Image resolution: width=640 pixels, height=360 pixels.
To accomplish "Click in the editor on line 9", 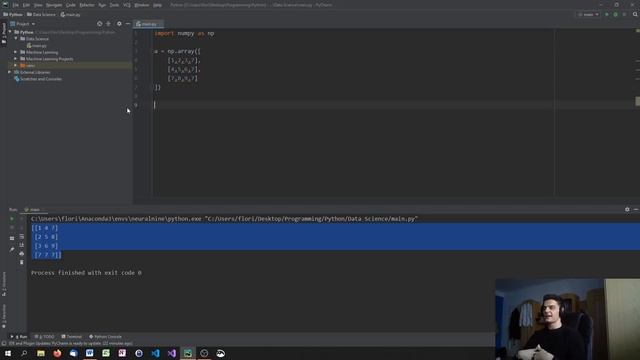I will [353, 105].
